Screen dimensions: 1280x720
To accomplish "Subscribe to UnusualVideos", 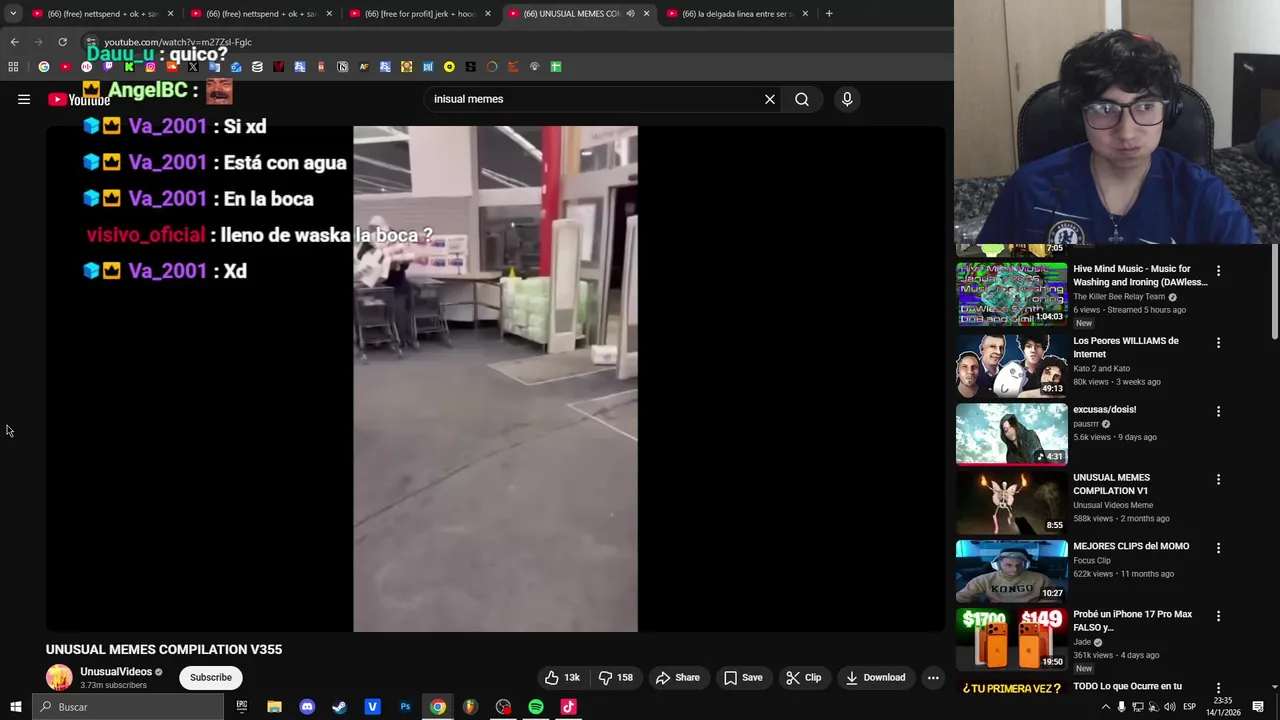I will 211,677.
